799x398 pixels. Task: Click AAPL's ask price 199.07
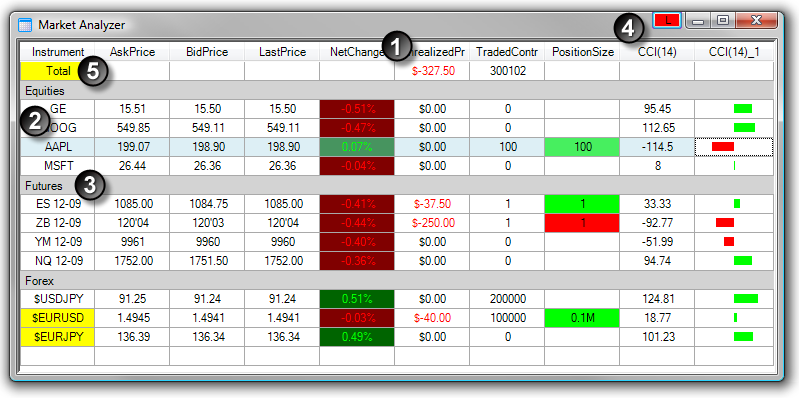[132, 147]
